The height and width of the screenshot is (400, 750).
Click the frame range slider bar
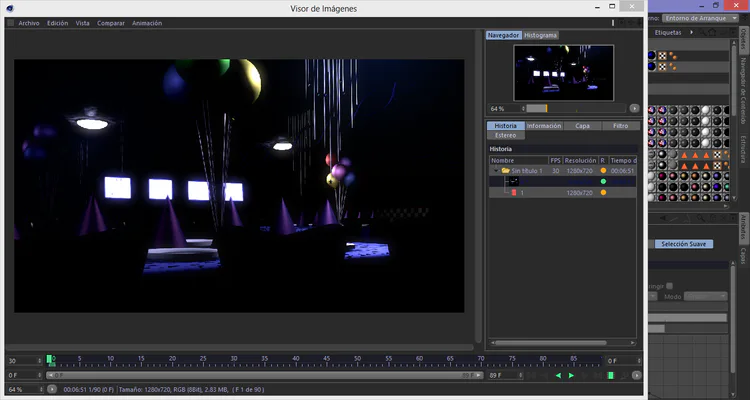tap(265, 376)
